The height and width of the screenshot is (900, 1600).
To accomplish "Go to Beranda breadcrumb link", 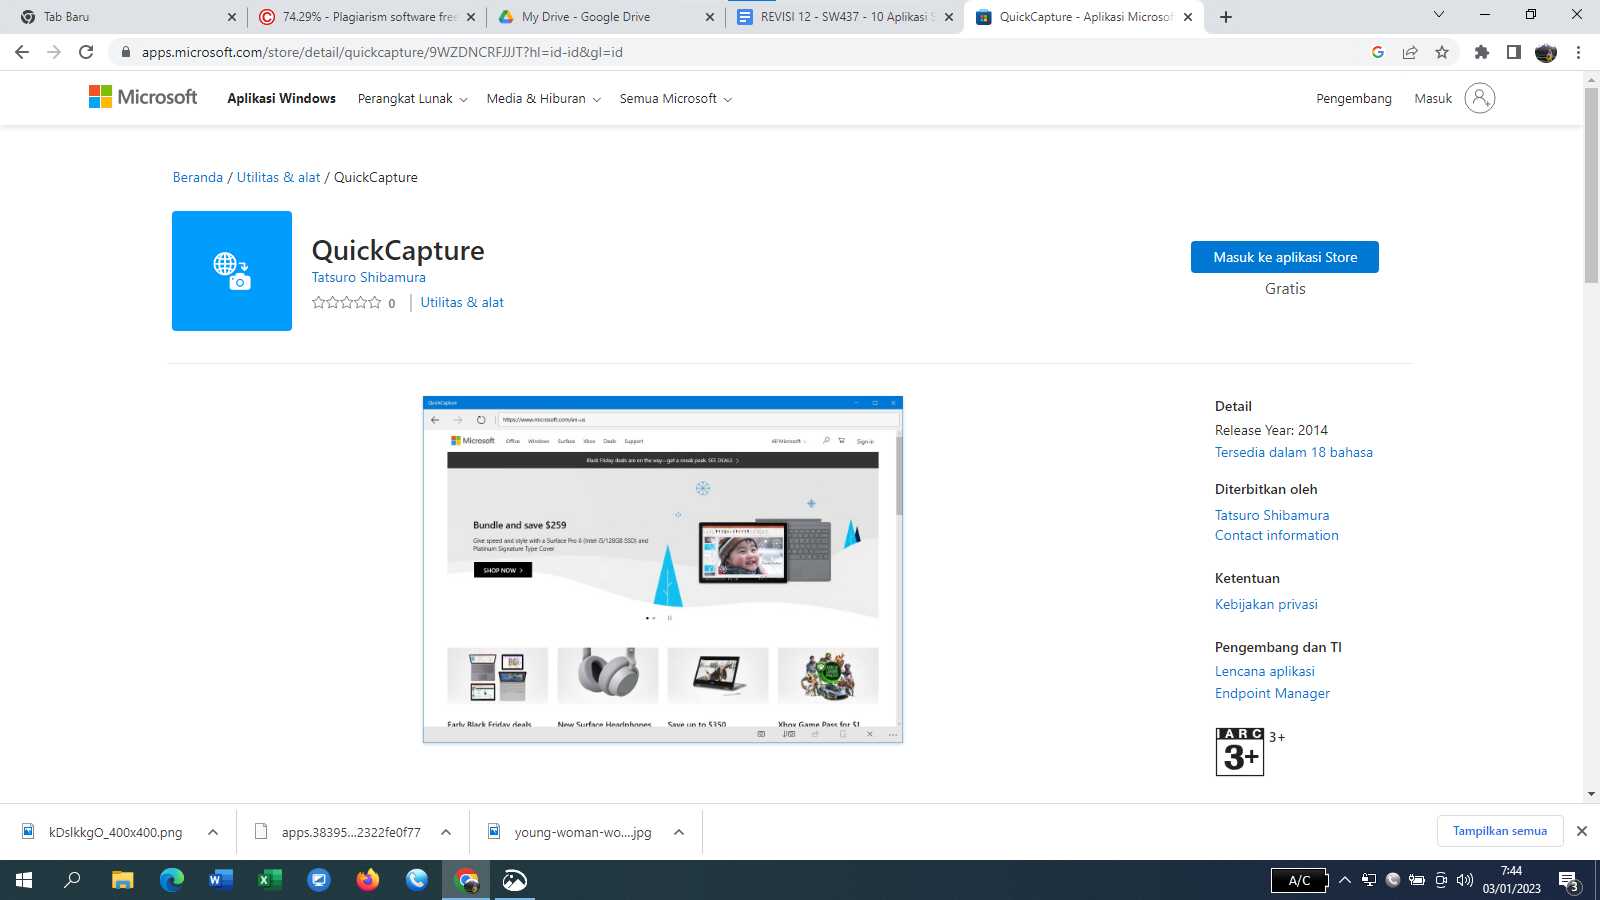I will 198,177.
